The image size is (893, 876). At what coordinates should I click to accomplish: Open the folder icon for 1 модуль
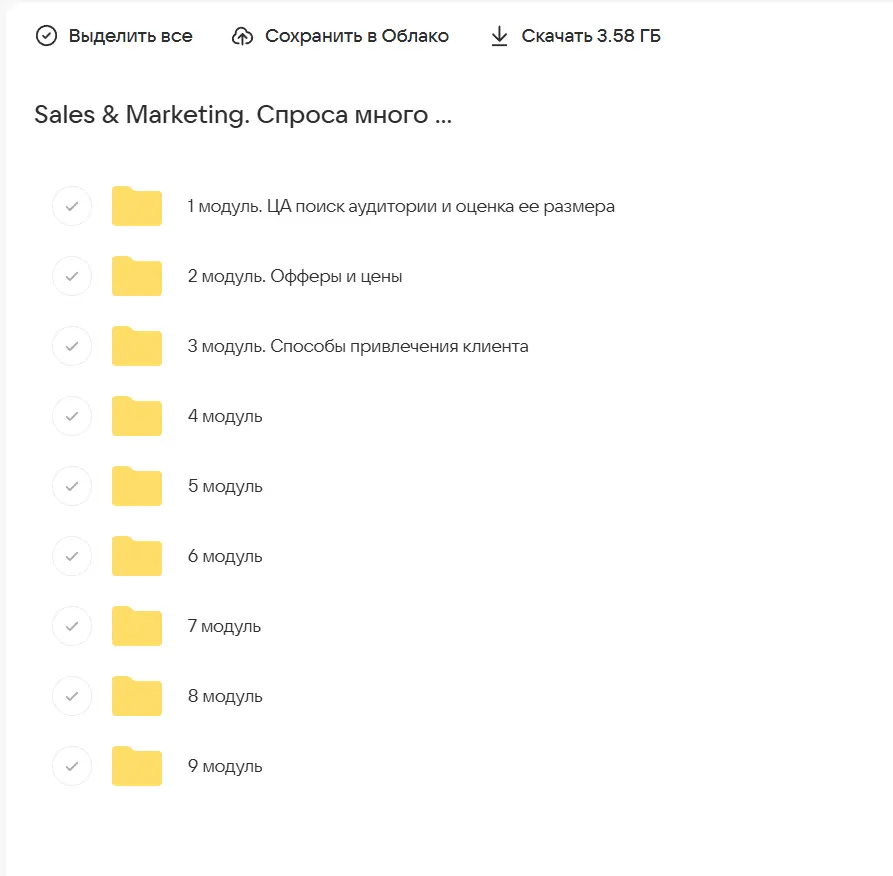(x=137, y=206)
